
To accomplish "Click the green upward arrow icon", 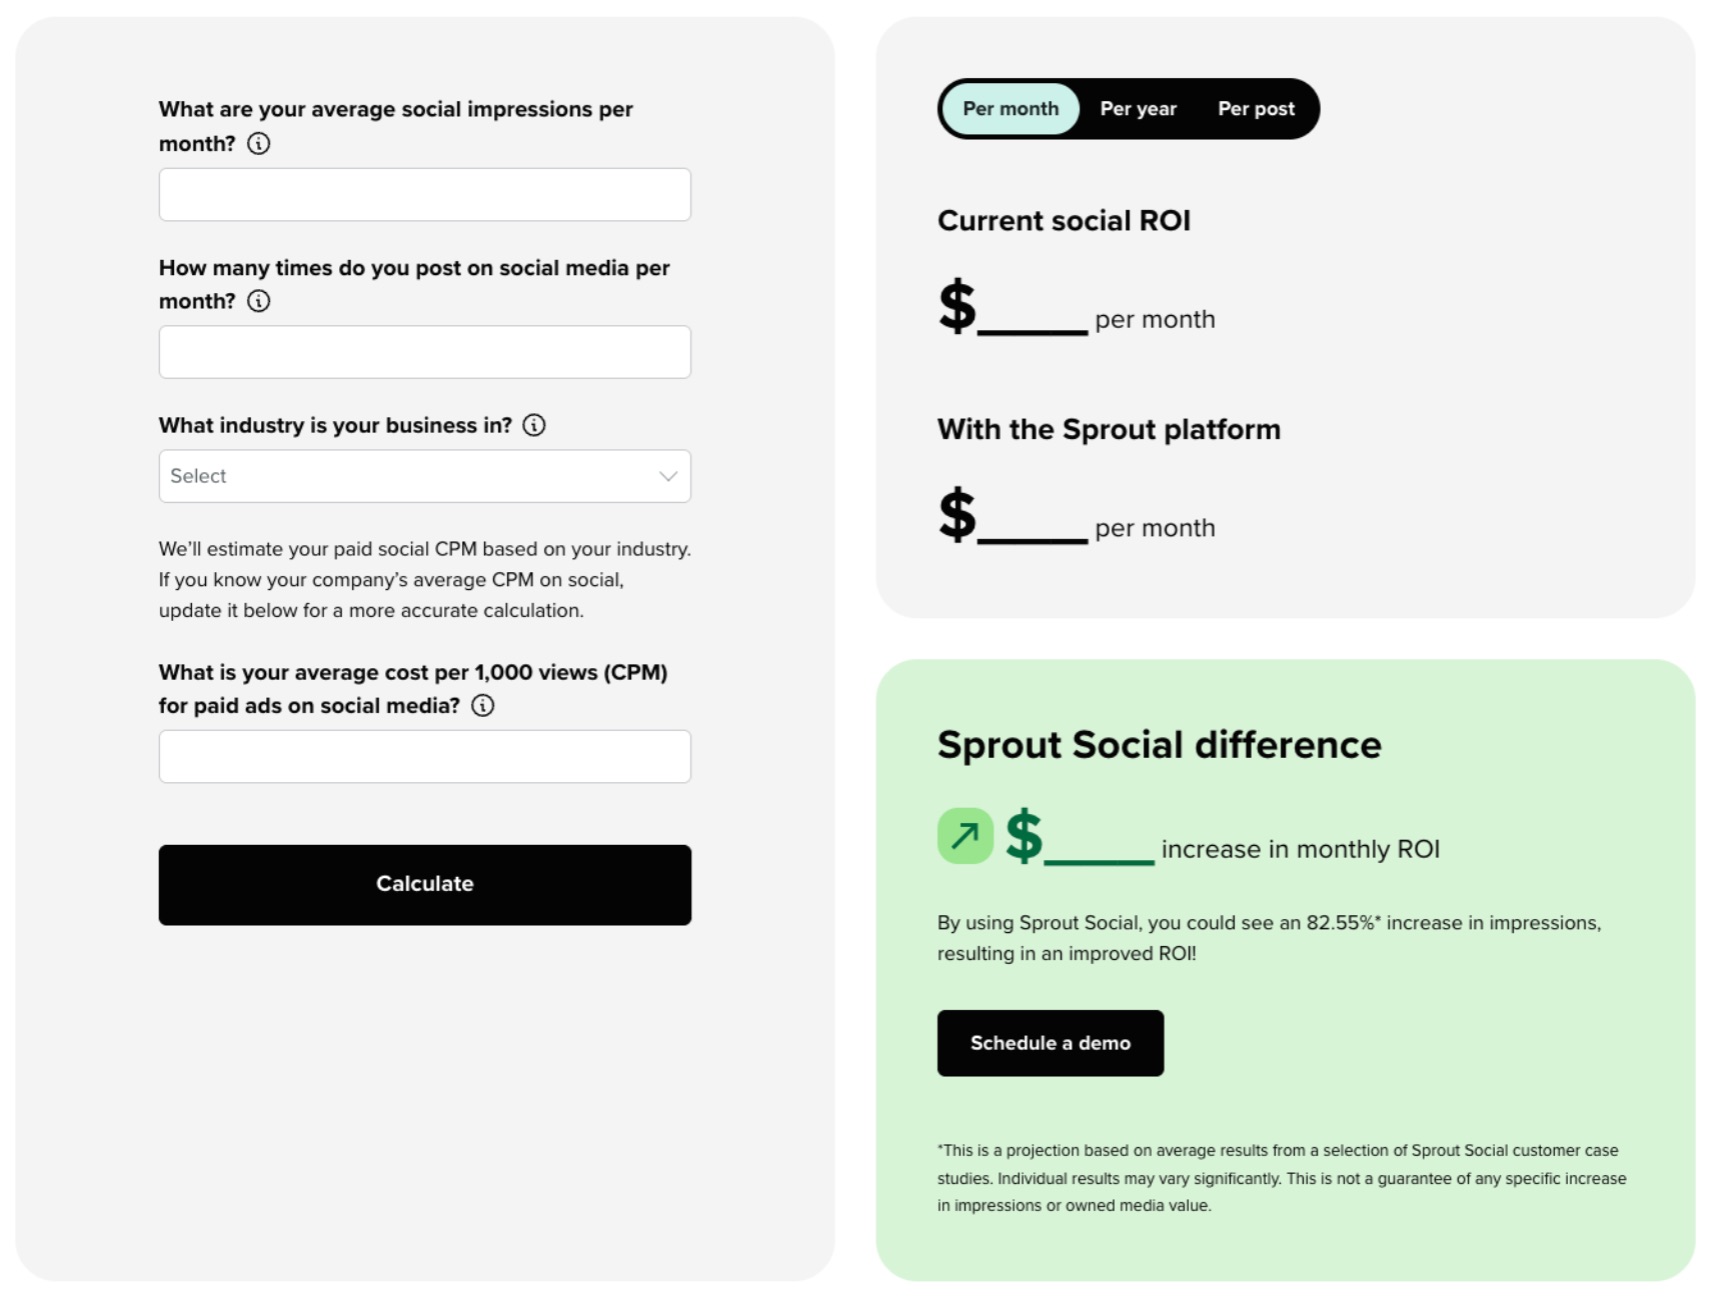I will coord(964,836).
